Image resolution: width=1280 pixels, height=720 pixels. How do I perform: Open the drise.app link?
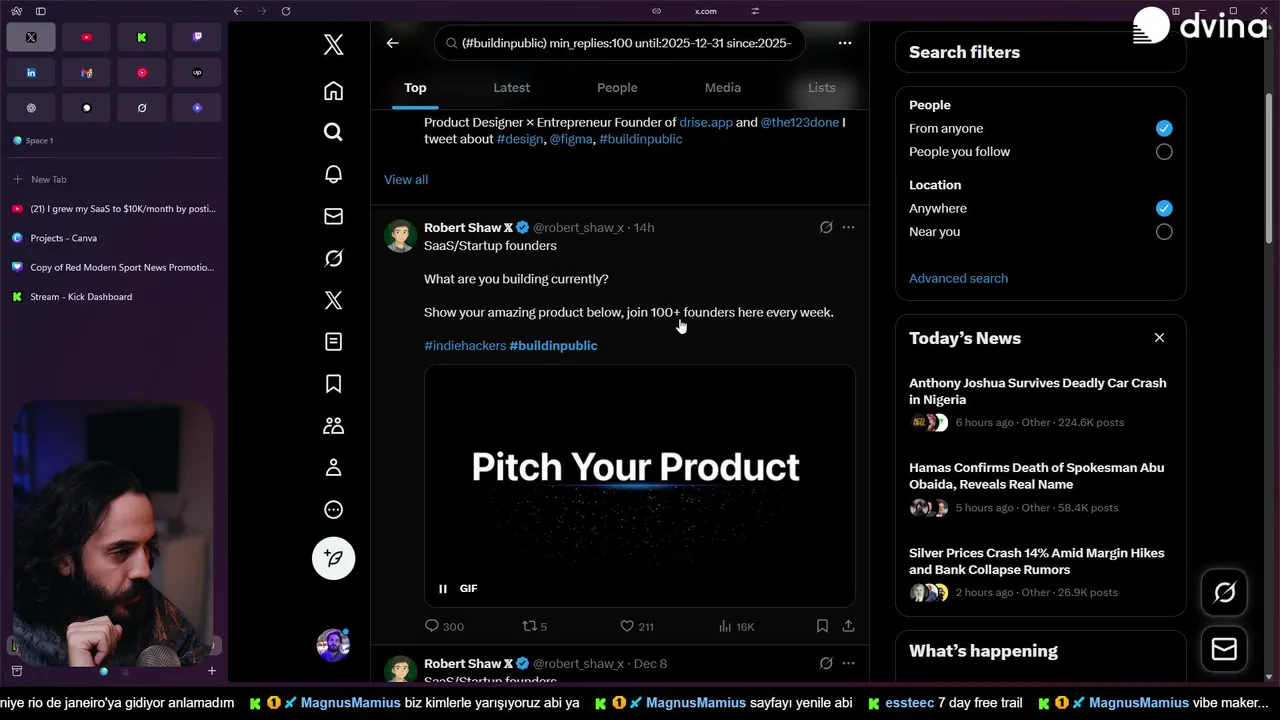pyautogui.click(x=706, y=122)
